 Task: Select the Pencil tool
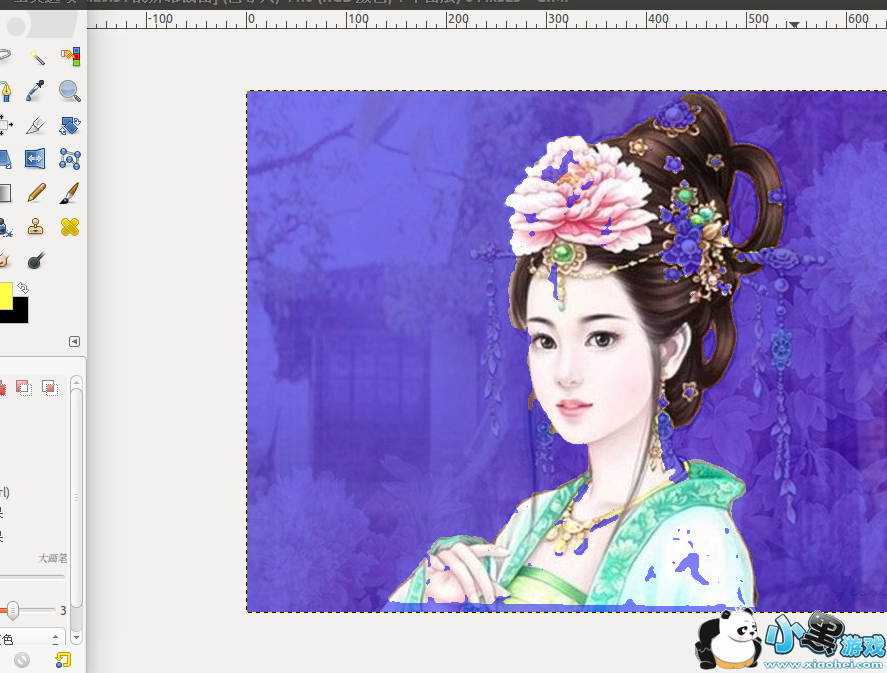pyautogui.click(x=36, y=193)
